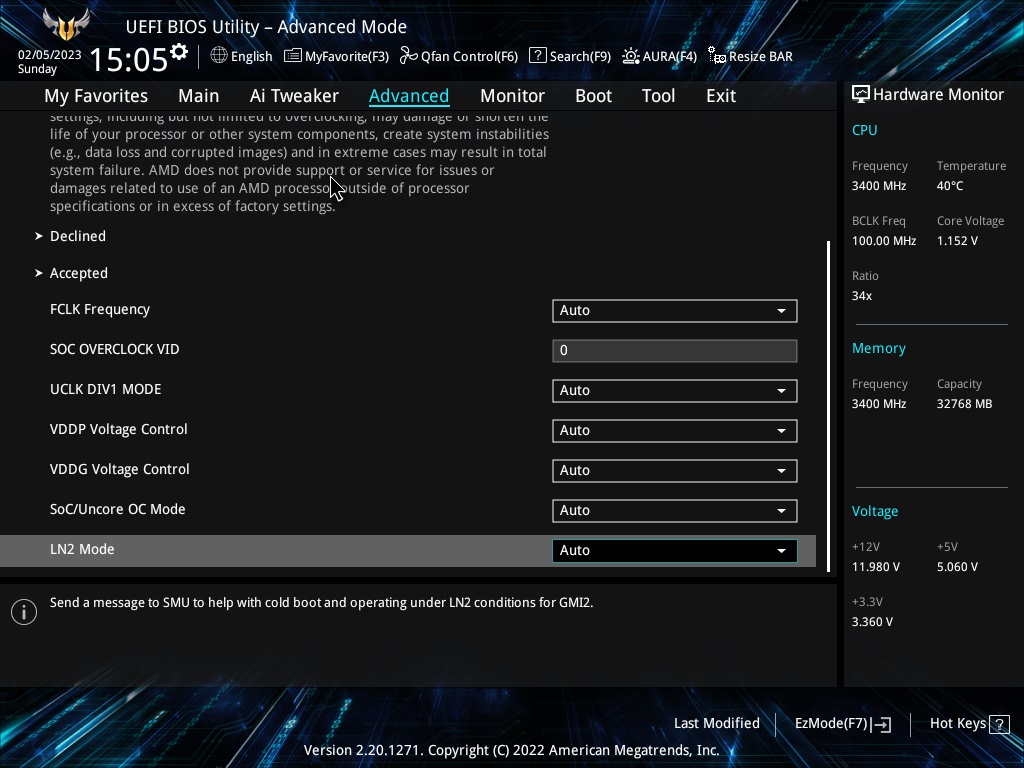Image resolution: width=1024 pixels, height=768 pixels.
Task: Click the Ratio 34x value
Action: 861,296
